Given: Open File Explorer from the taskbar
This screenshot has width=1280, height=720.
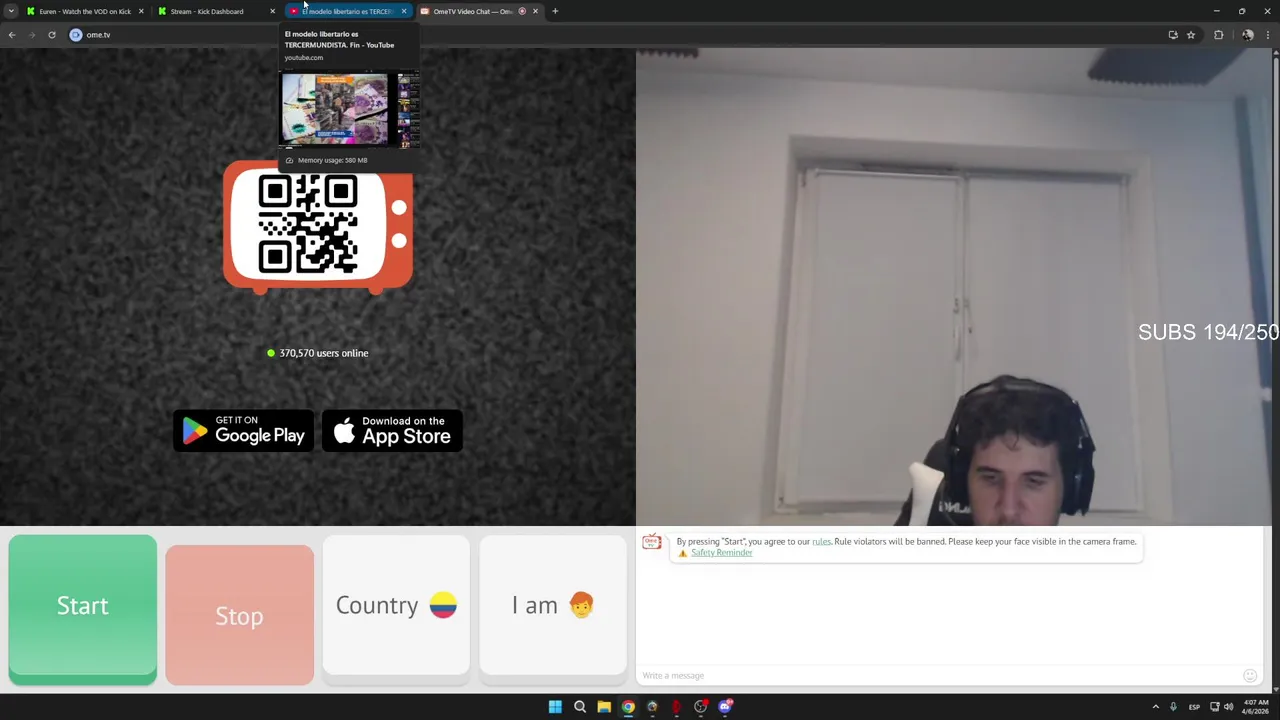Looking at the screenshot, I should pos(604,707).
